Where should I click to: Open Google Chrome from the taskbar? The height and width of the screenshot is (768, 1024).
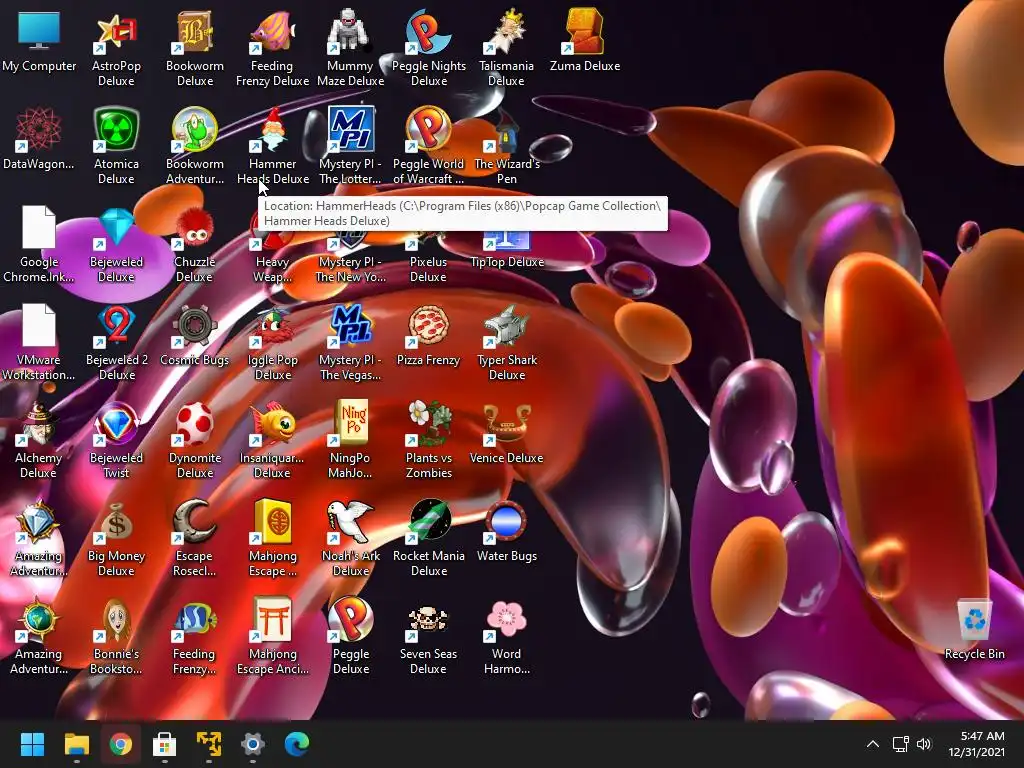pos(120,744)
